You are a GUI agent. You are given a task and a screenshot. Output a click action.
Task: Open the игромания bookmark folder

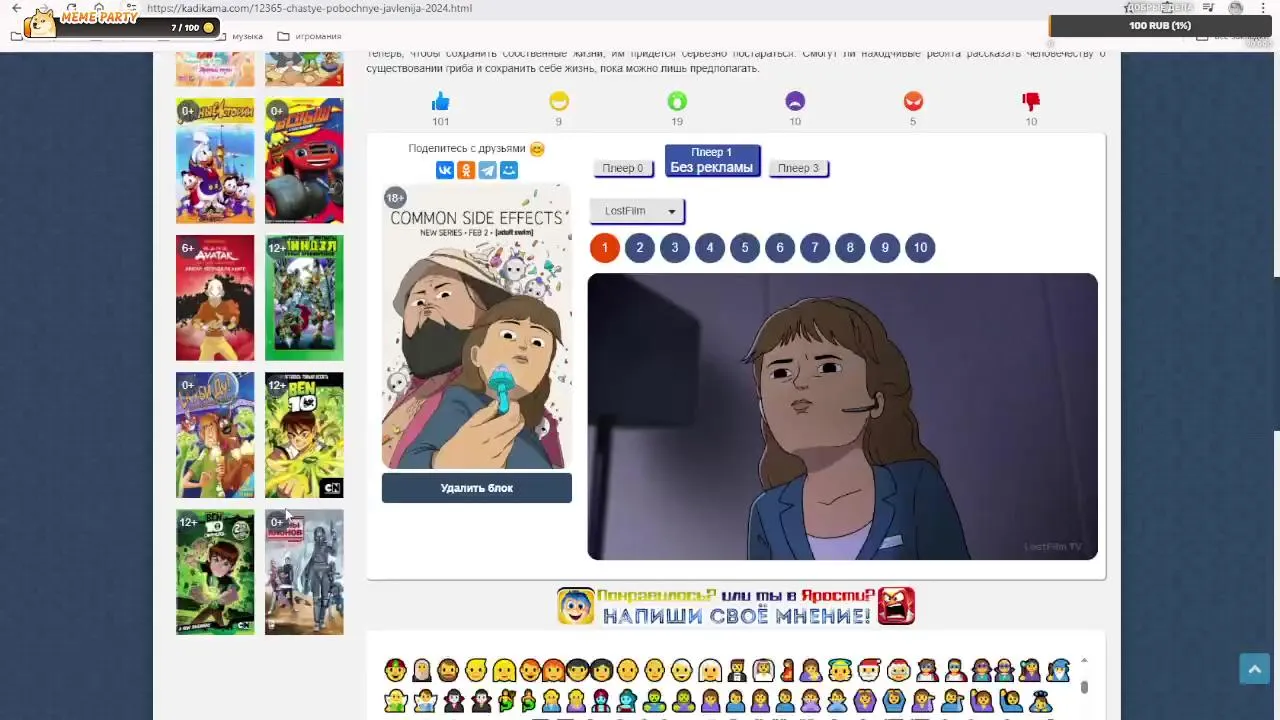click(309, 36)
